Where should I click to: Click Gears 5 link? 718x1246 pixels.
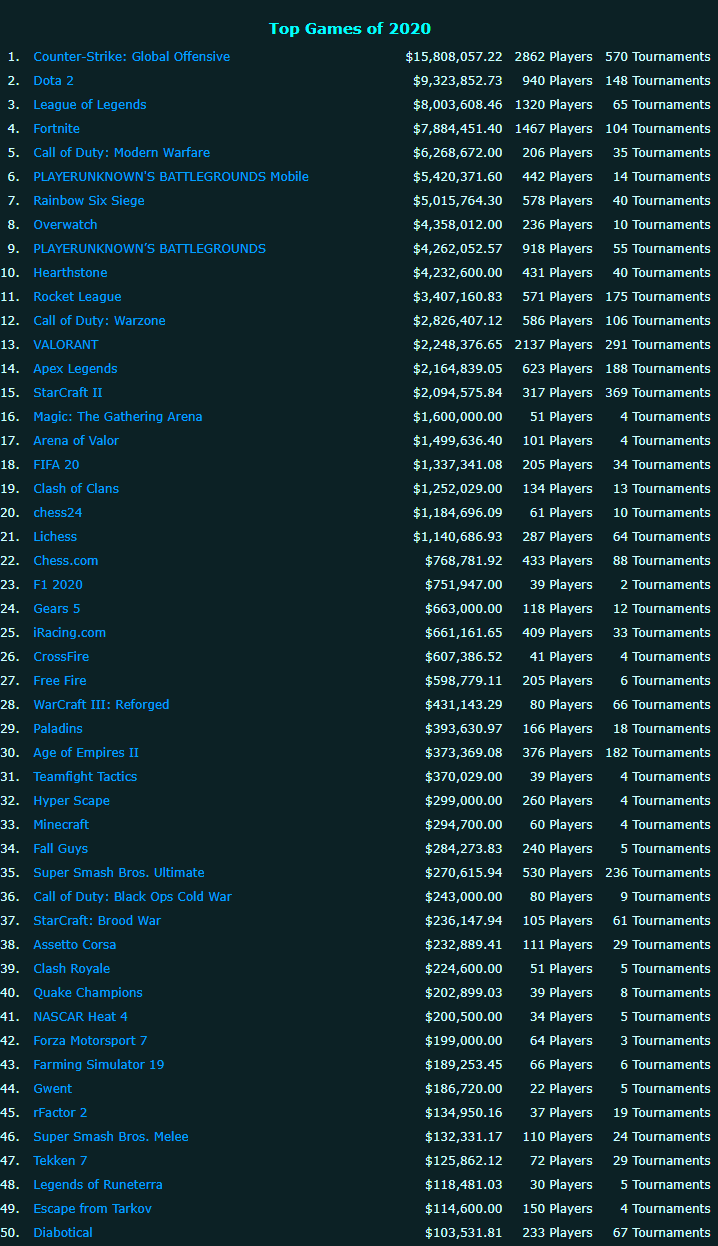[57, 609]
